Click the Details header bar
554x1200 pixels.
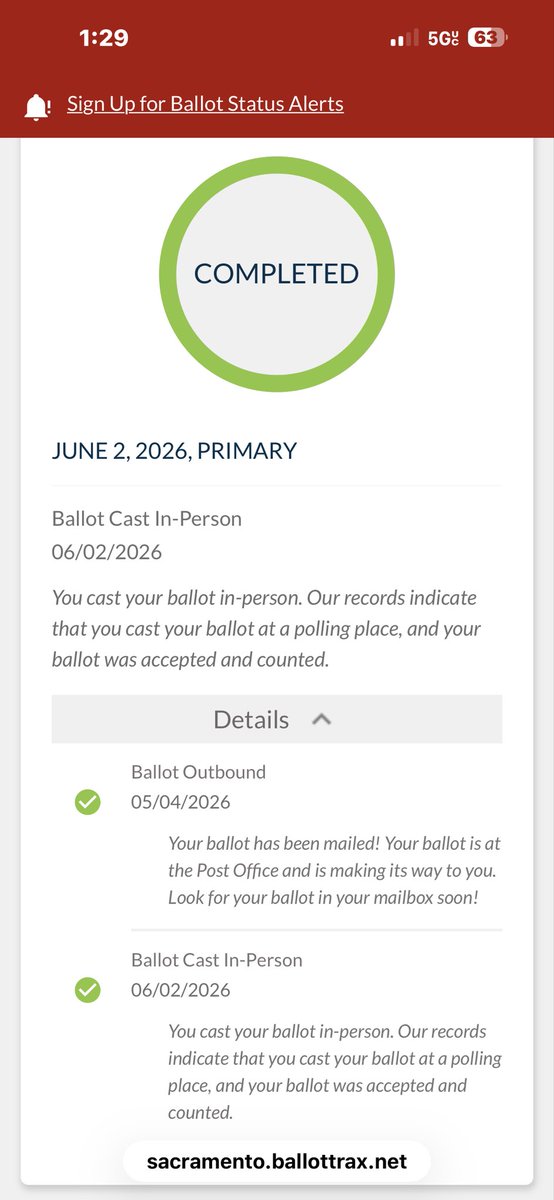click(277, 719)
